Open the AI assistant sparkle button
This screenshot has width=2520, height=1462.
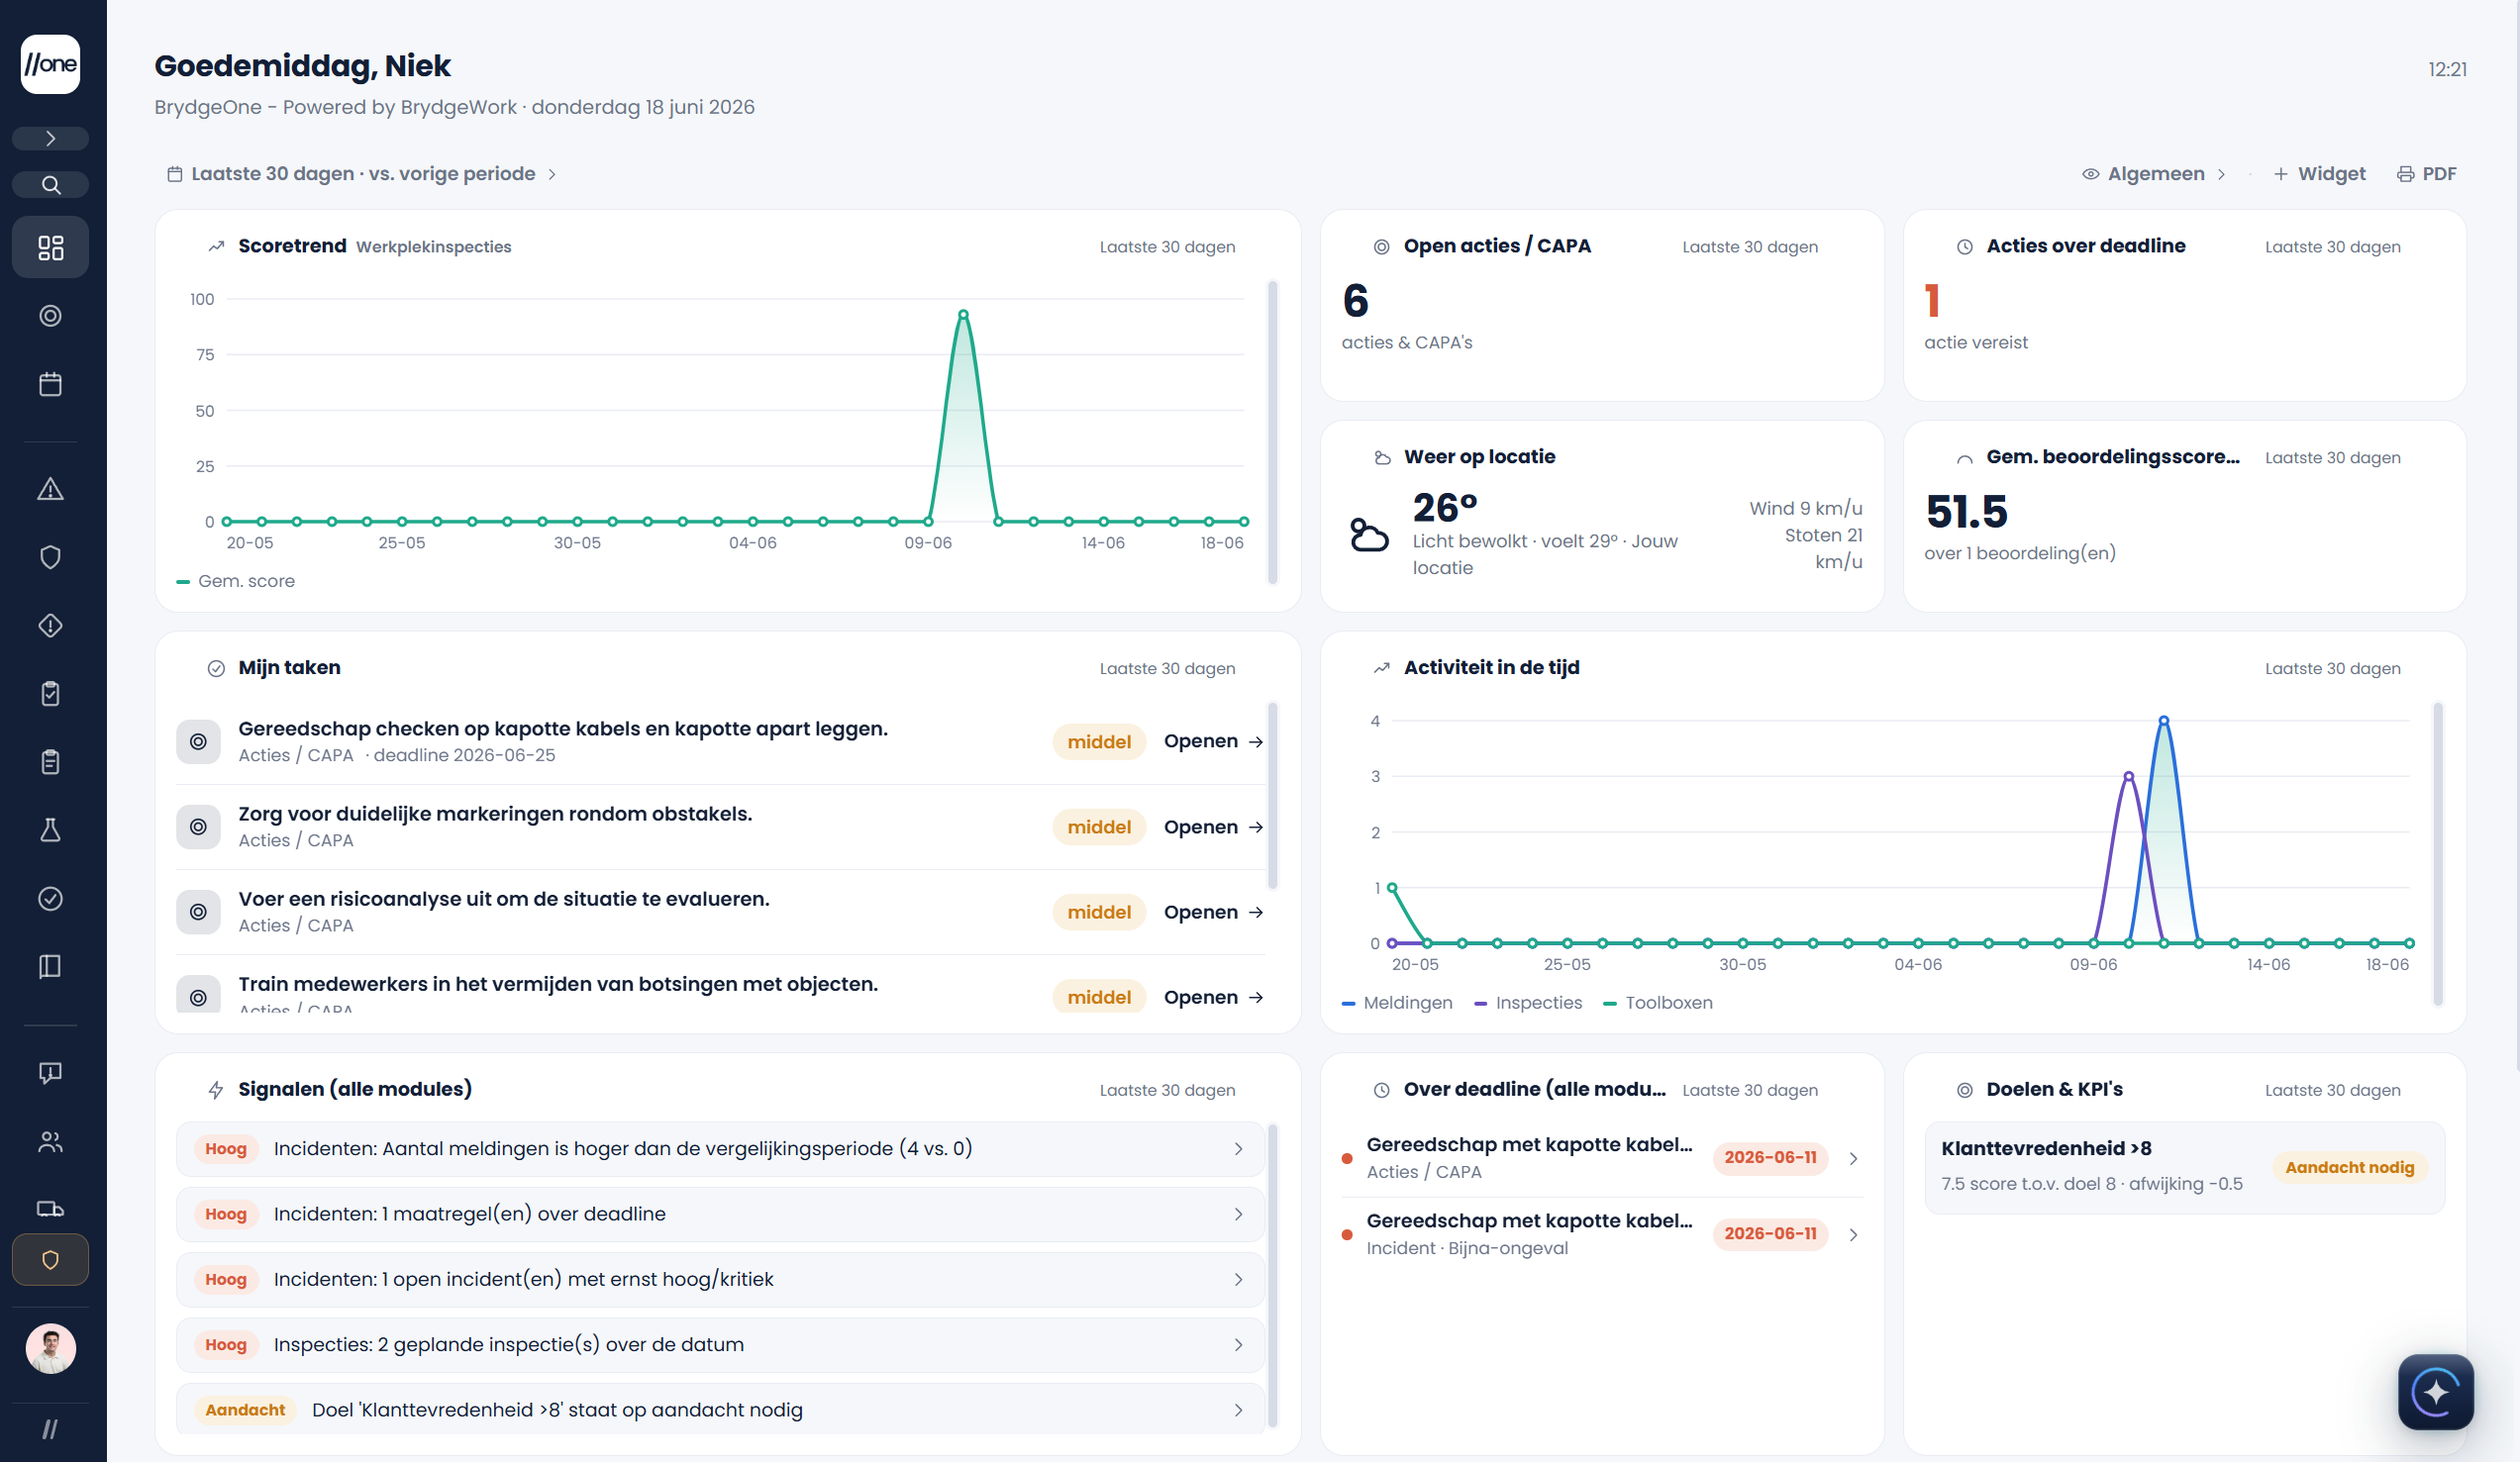(2435, 1392)
